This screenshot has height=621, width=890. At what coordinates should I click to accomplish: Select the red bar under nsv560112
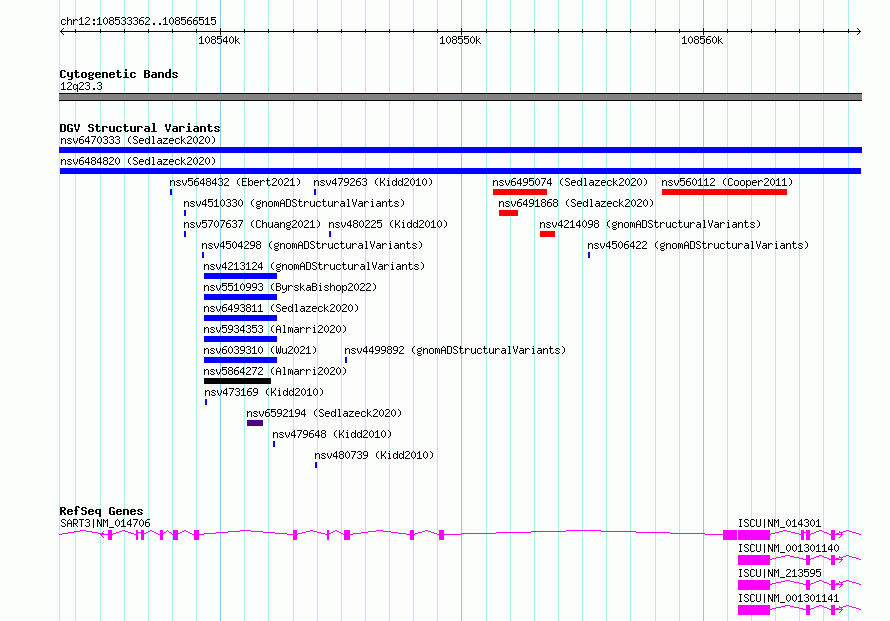(x=724, y=192)
